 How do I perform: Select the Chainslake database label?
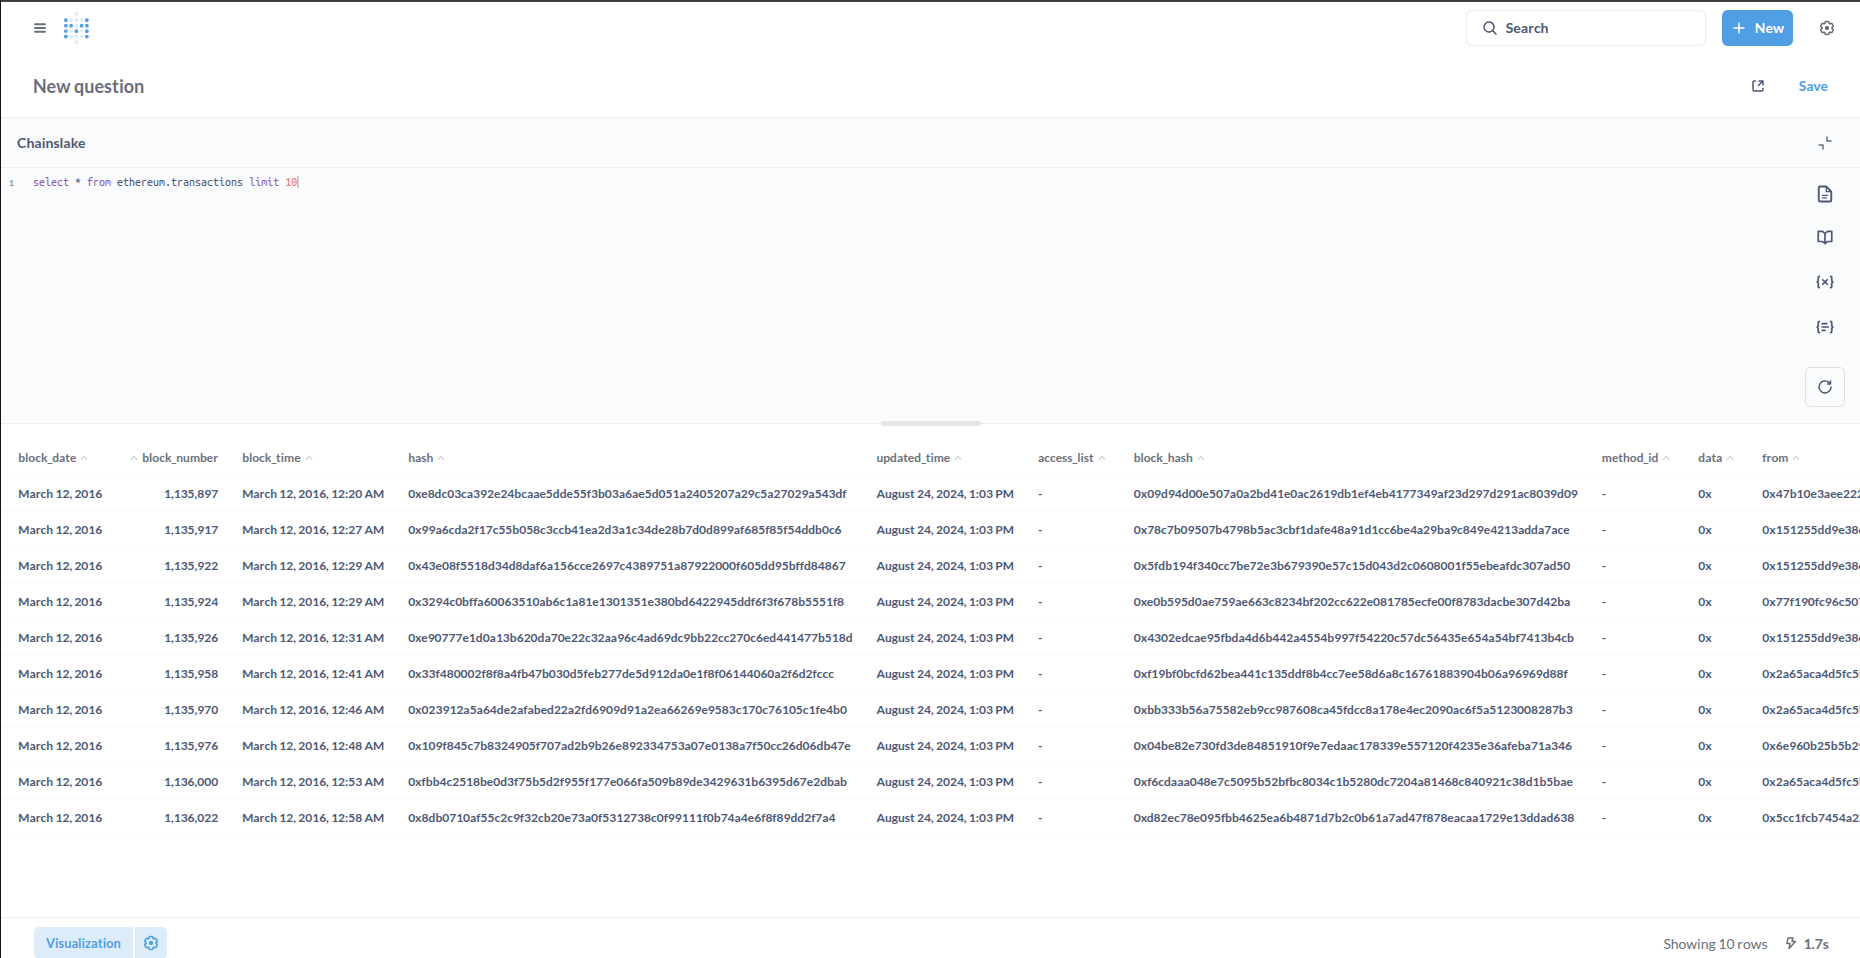pos(51,143)
